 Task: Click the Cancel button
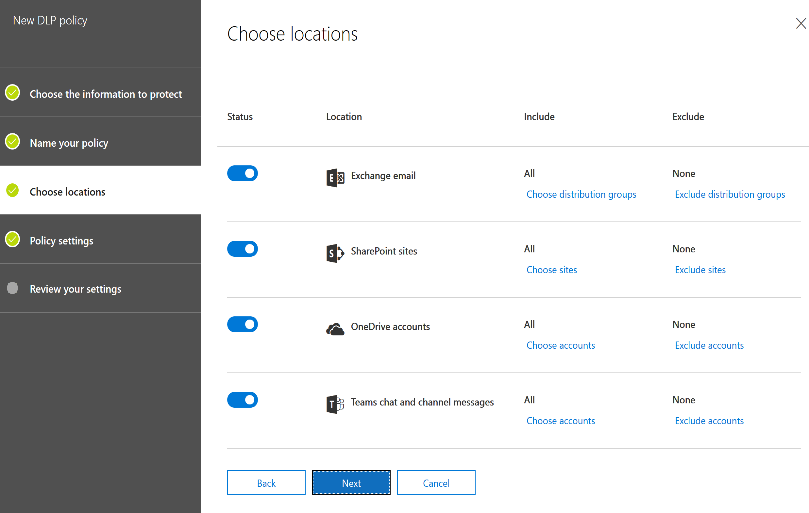pyautogui.click(x=436, y=483)
